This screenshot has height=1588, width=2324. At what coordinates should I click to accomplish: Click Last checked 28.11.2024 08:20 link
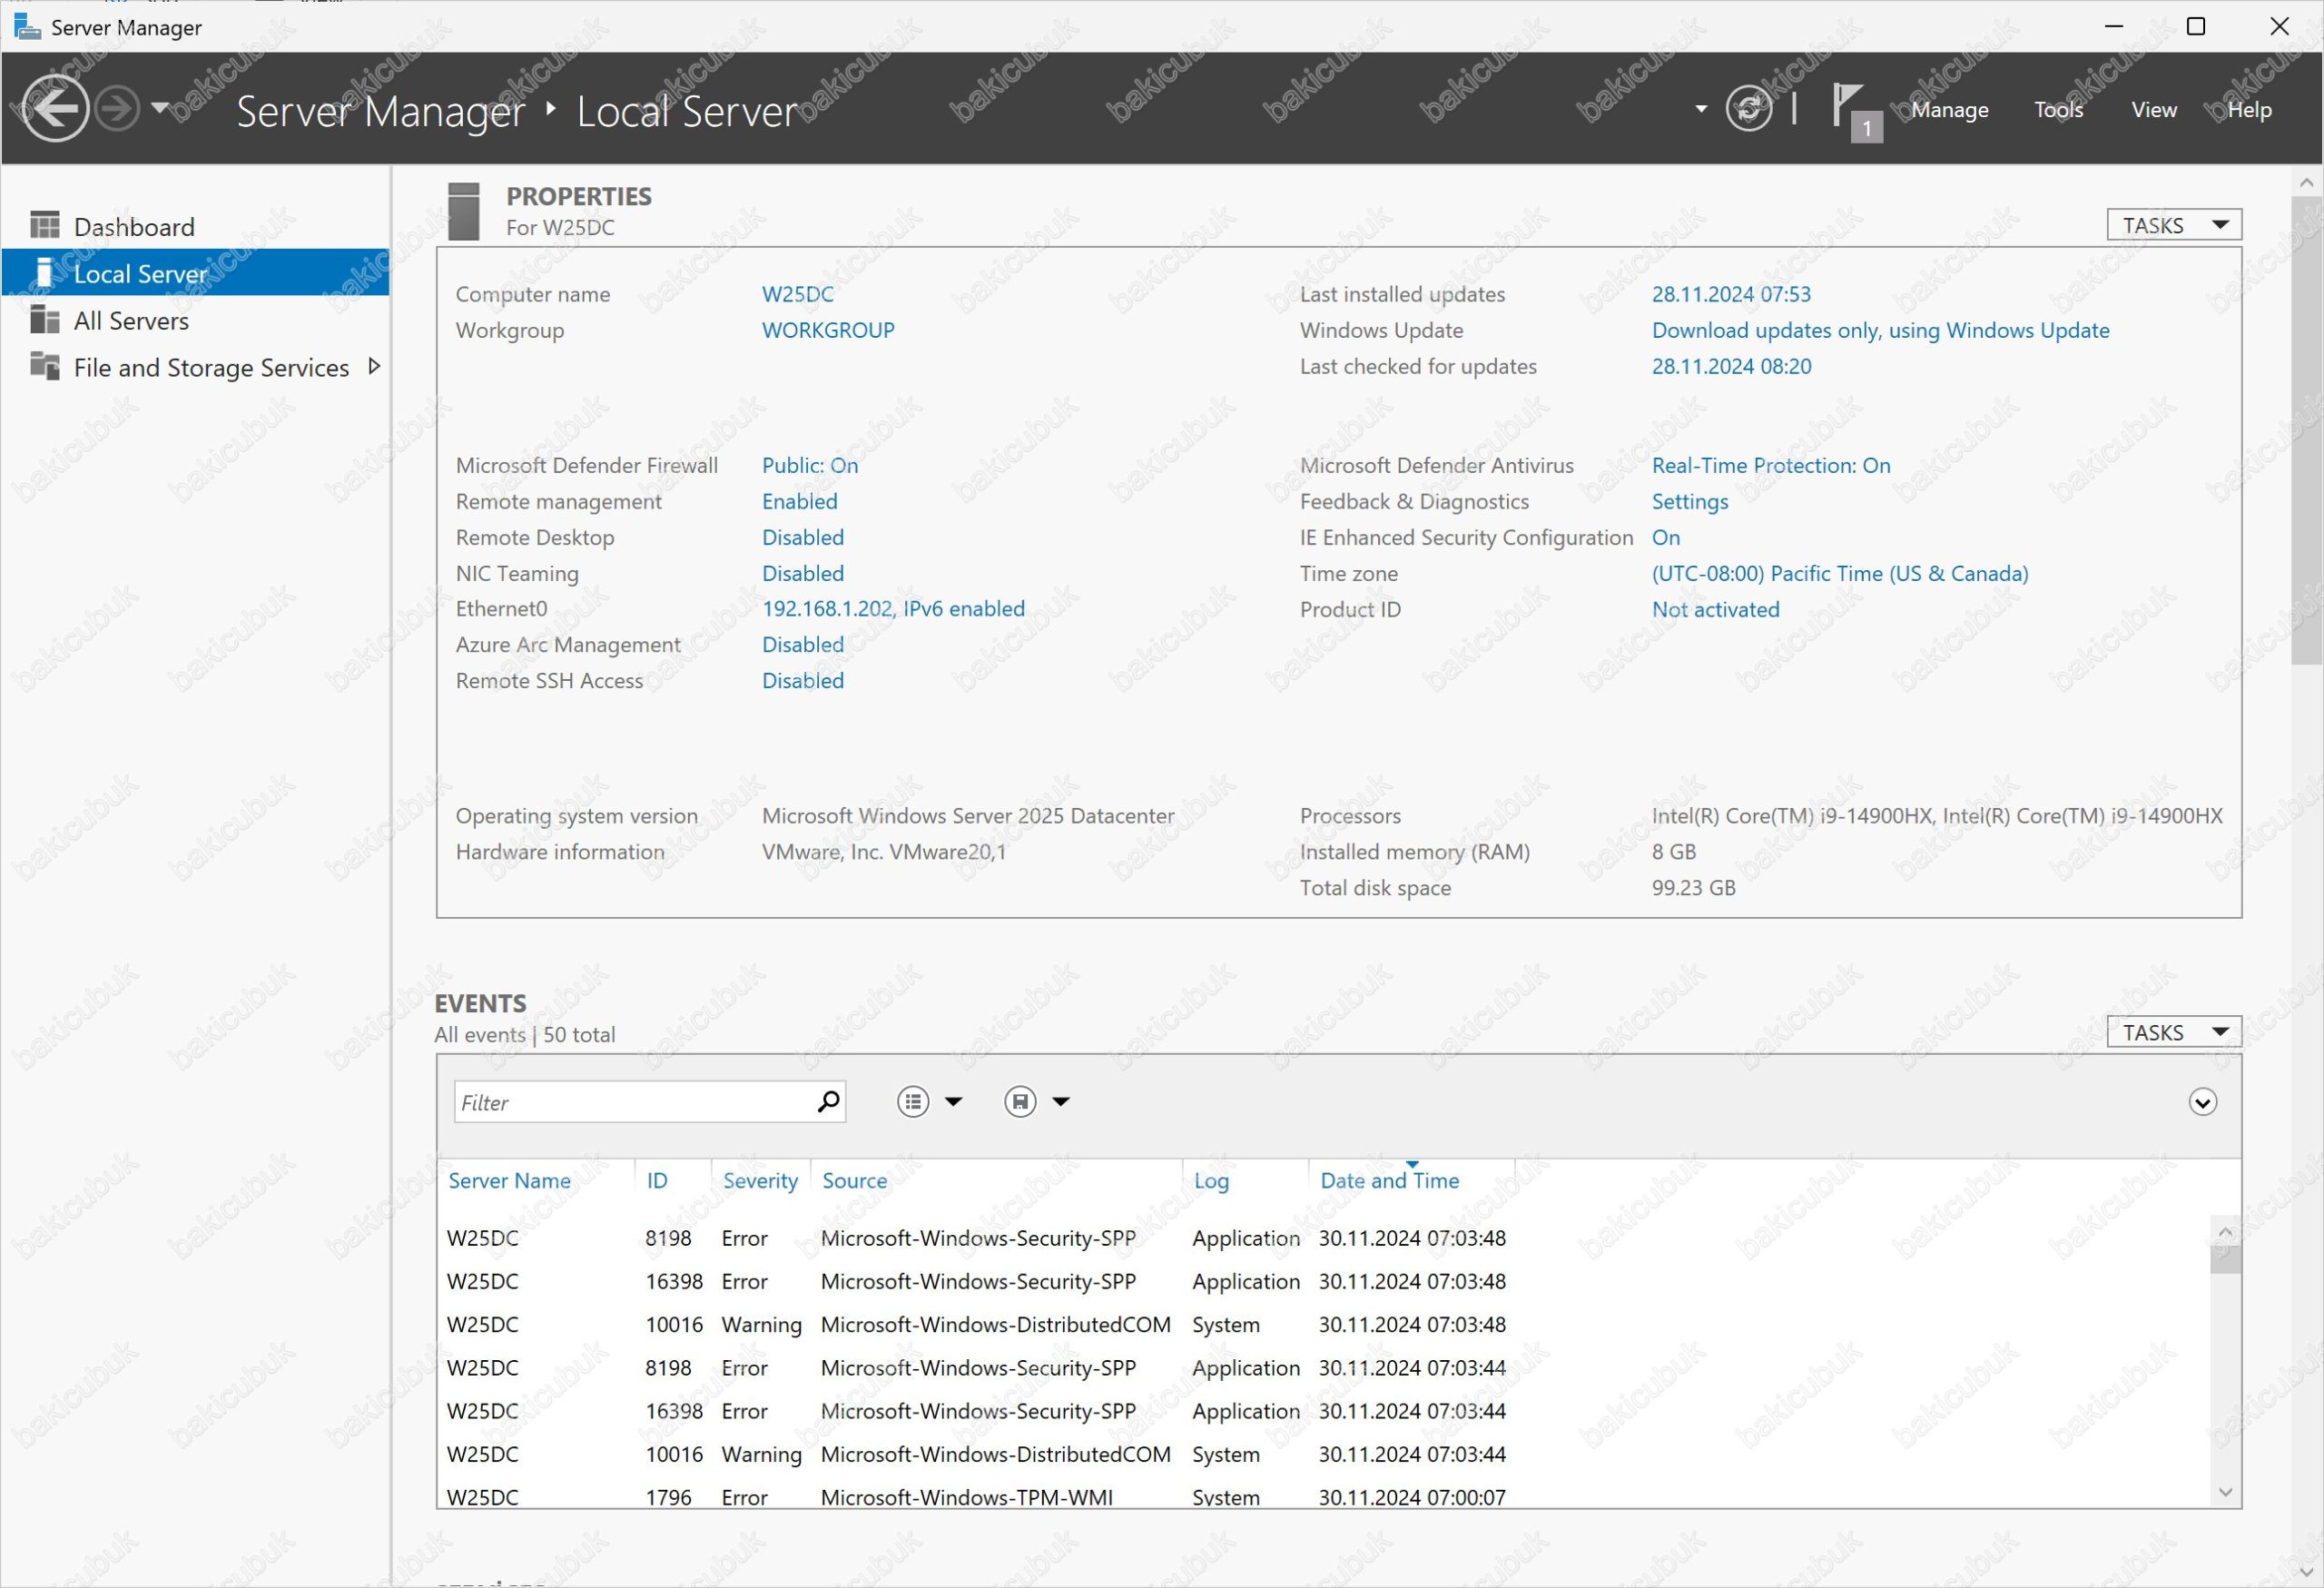pyautogui.click(x=1731, y=366)
